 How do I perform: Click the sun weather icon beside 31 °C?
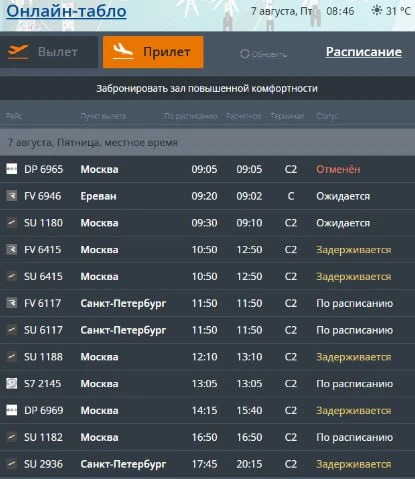coord(377,11)
